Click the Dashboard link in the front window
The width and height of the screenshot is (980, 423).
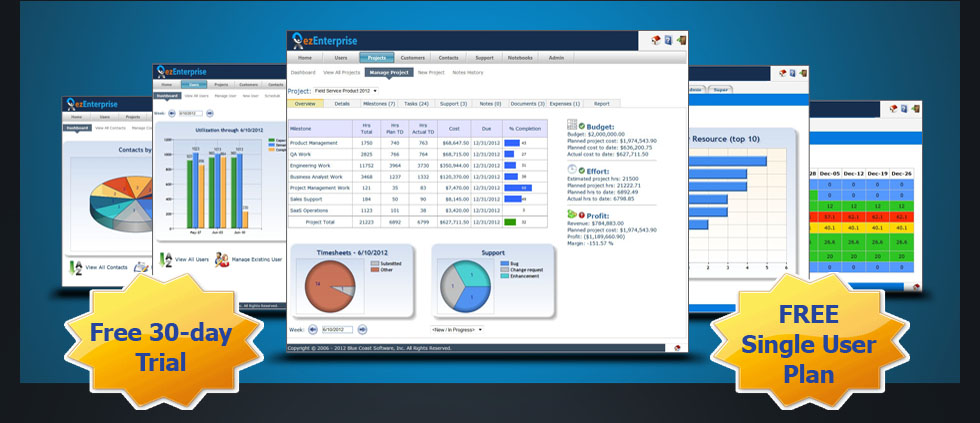click(302, 72)
